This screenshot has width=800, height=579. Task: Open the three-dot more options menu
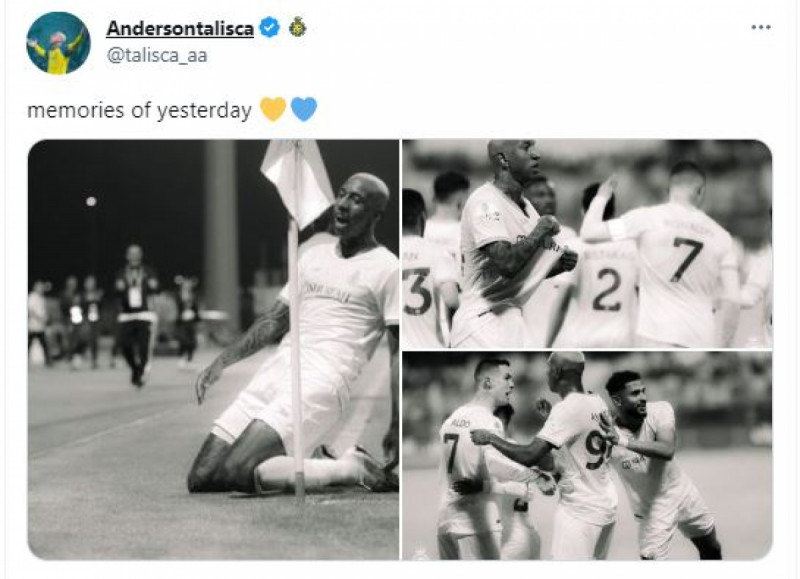pyautogui.click(x=761, y=28)
